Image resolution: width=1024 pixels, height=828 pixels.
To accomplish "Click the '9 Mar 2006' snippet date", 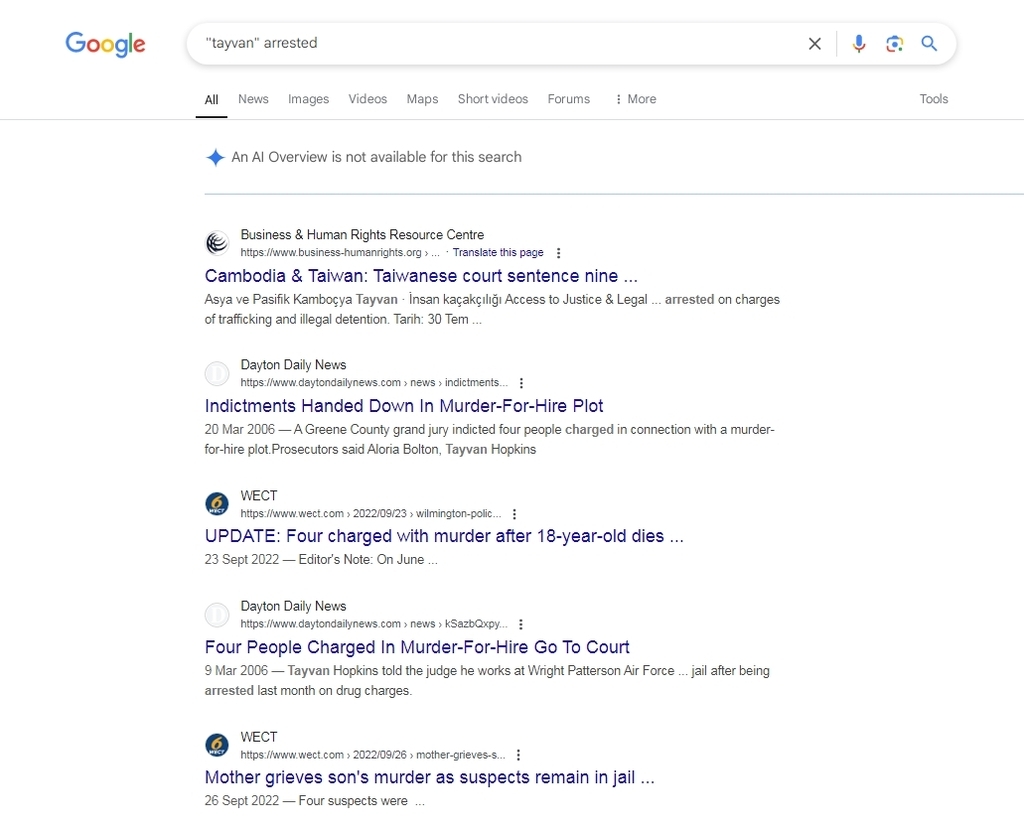I will click(236, 671).
